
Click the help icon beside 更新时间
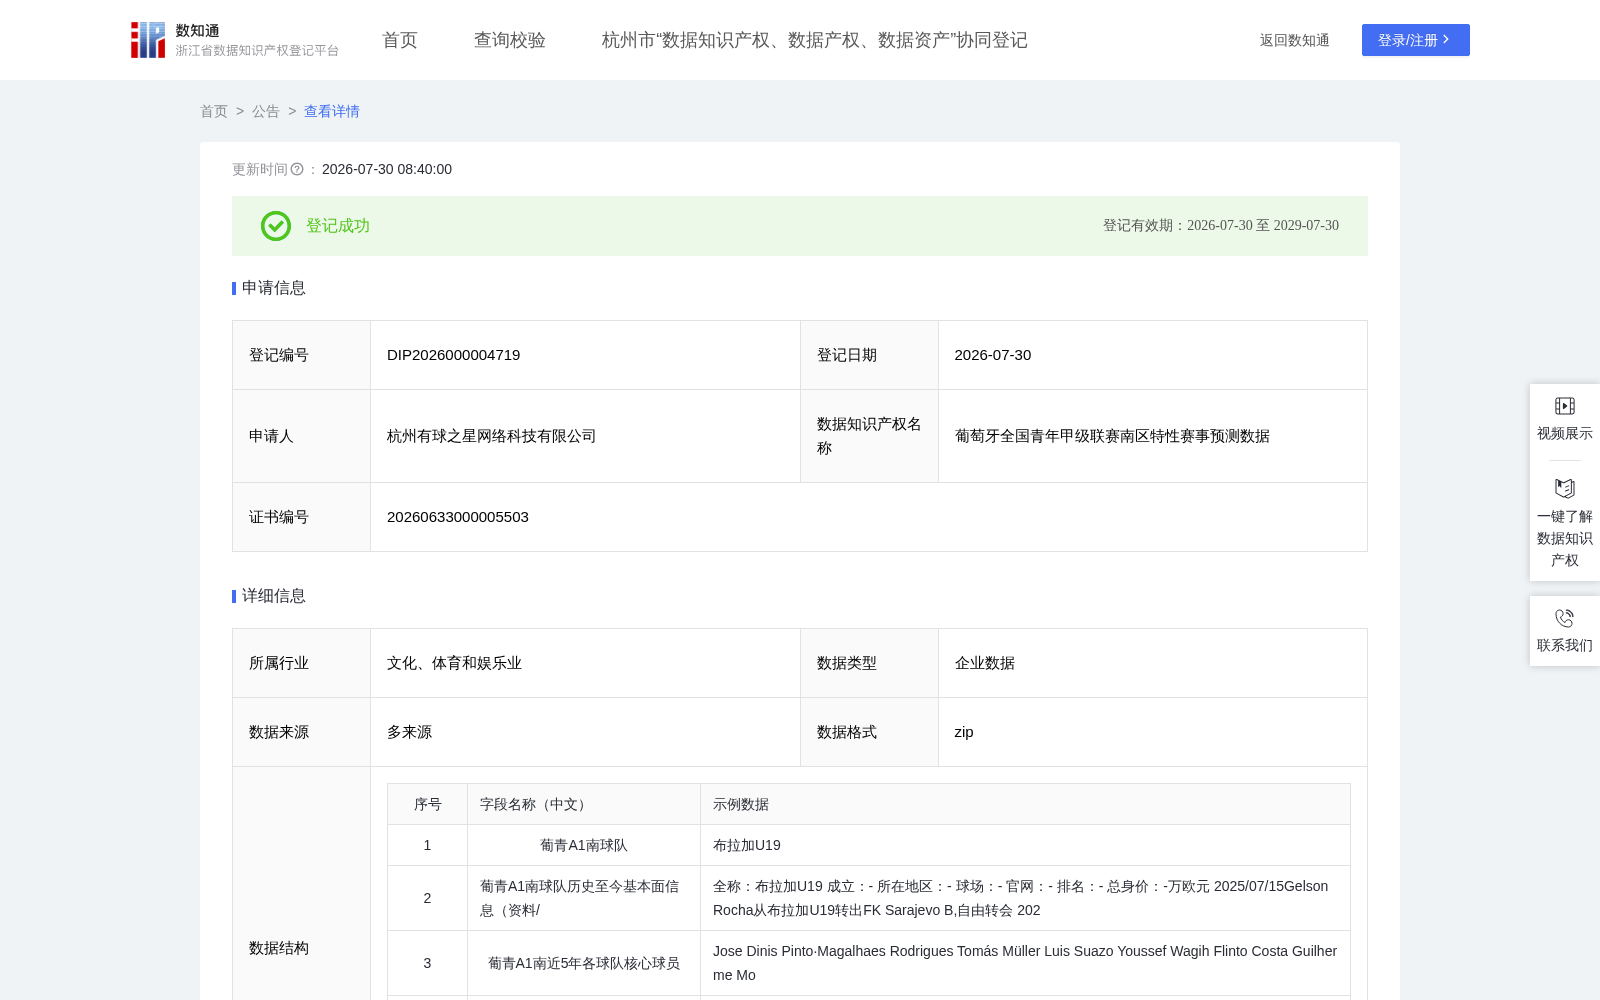(297, 169)
